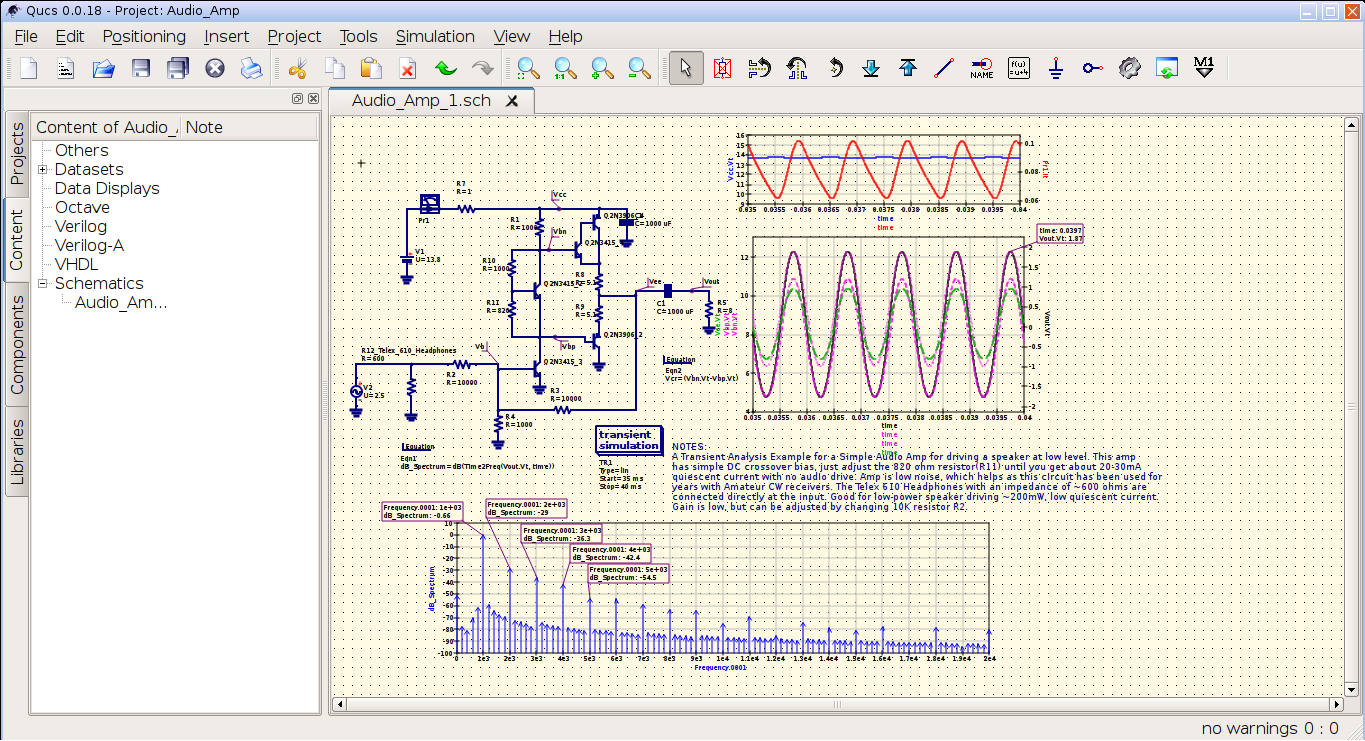Click the horizontal scrollbar under schematic
The image size is (1365, 741).
pyautogui.click(x=840, y=704)
